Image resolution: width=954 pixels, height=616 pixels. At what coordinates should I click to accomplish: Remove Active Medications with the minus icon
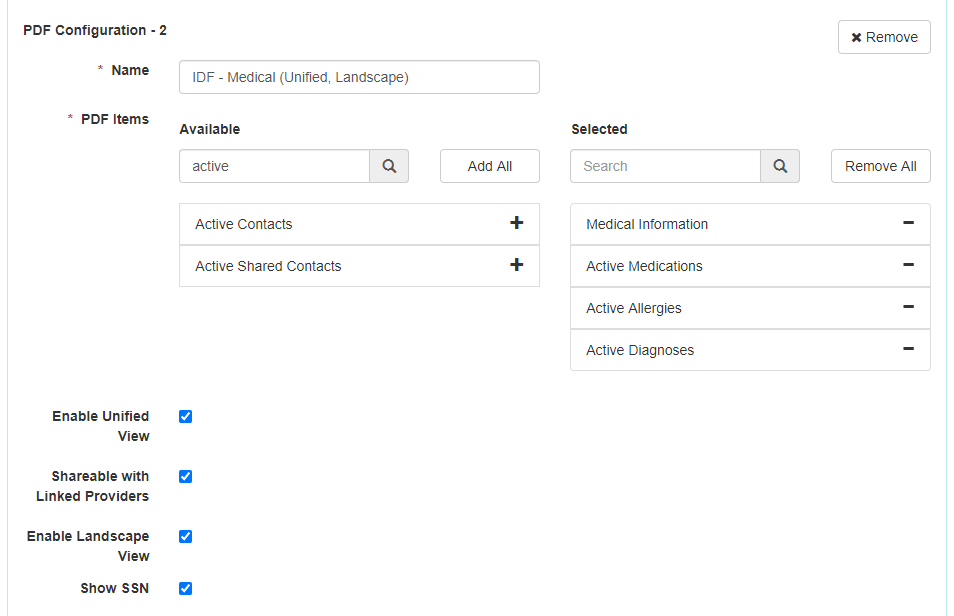pyautogui.click(x=907, y=265)
